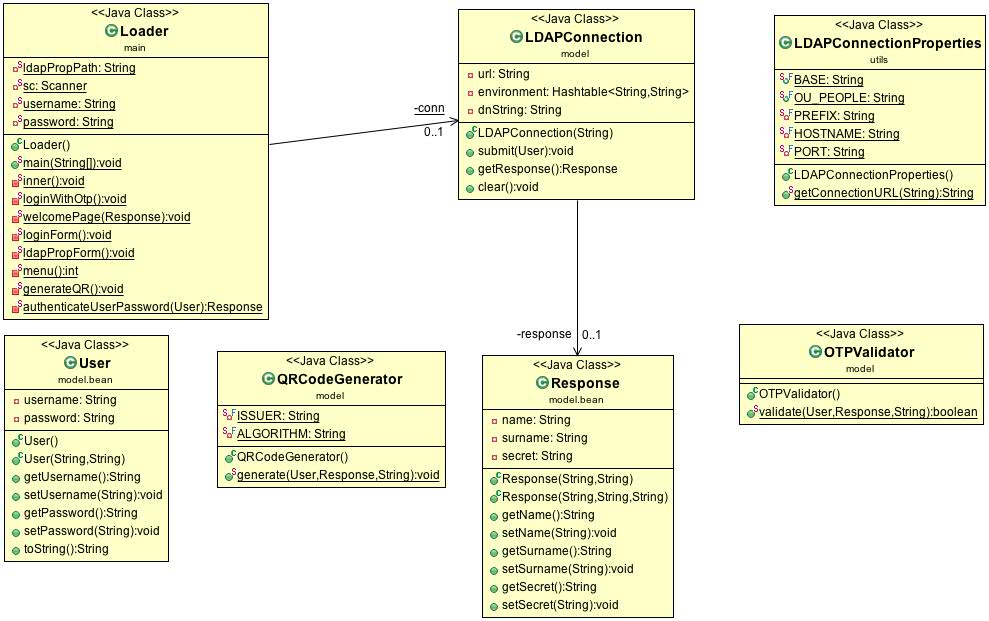989x621 pixels.
Task: Click the static method icon of validate(User,Response,String)
Action: pyautogui.click(x=752, y=412)
